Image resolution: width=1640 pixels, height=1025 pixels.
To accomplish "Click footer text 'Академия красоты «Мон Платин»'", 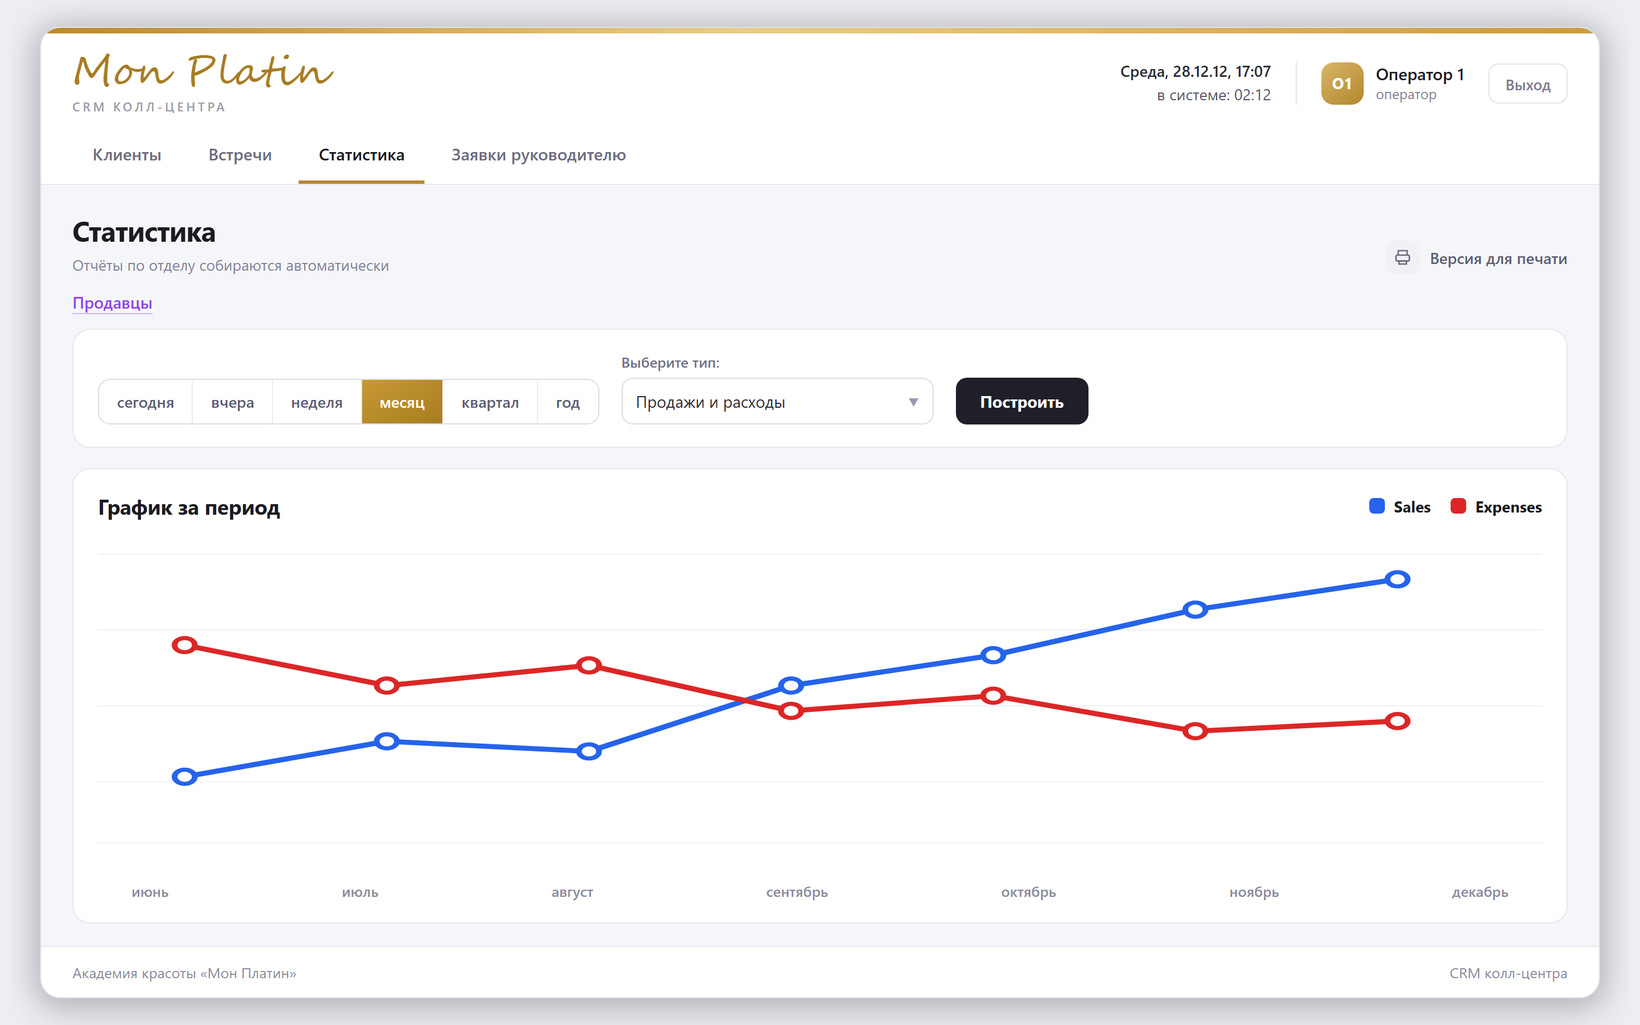I will (x=184, y=973).
